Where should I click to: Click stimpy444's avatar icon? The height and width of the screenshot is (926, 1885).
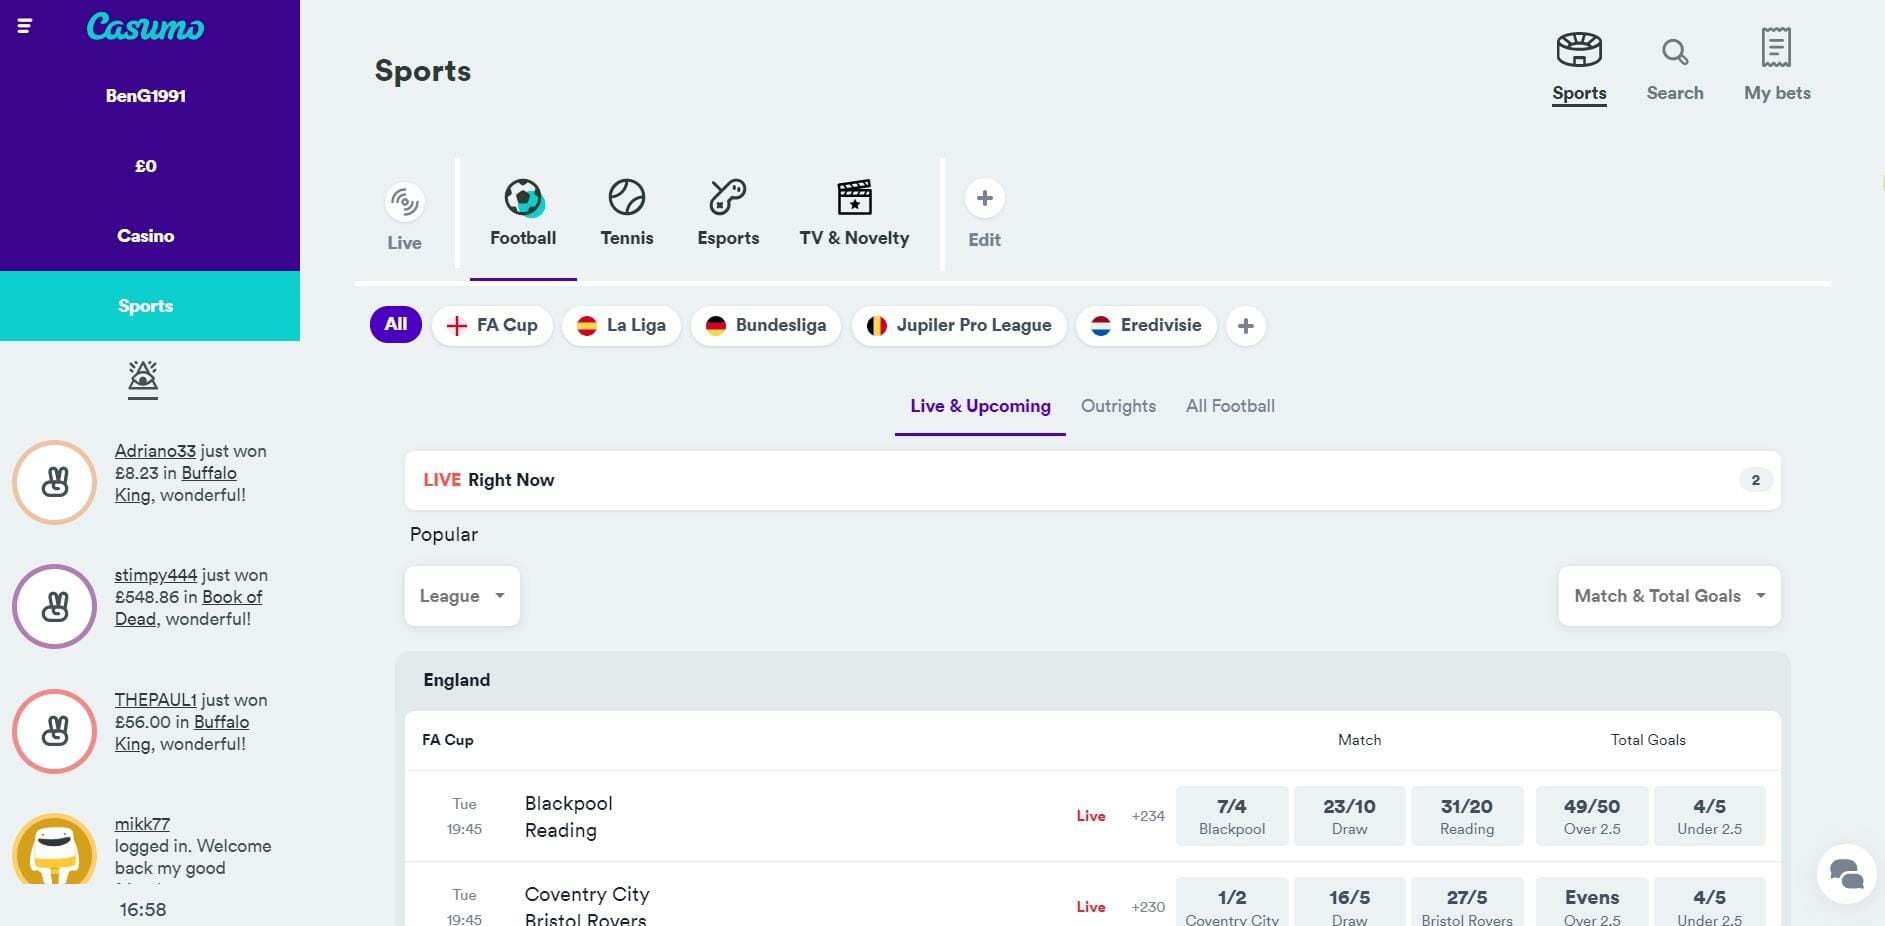(54, 606)
